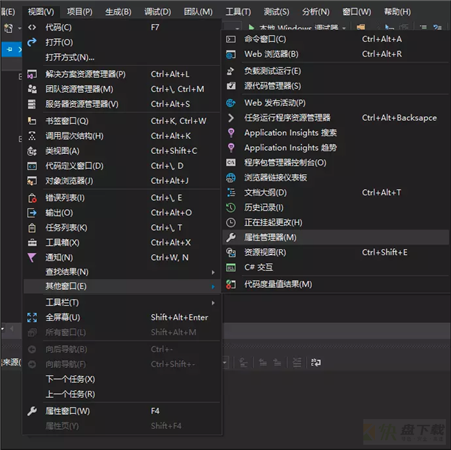Click the Application Insights 搜索 lightbulb icon

[x=231, y=133]
